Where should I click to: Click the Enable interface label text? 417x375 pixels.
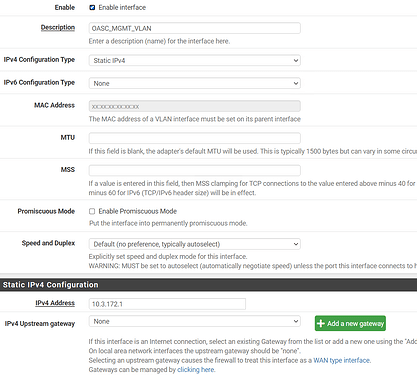pyautogui.click(x=122, y=7)
